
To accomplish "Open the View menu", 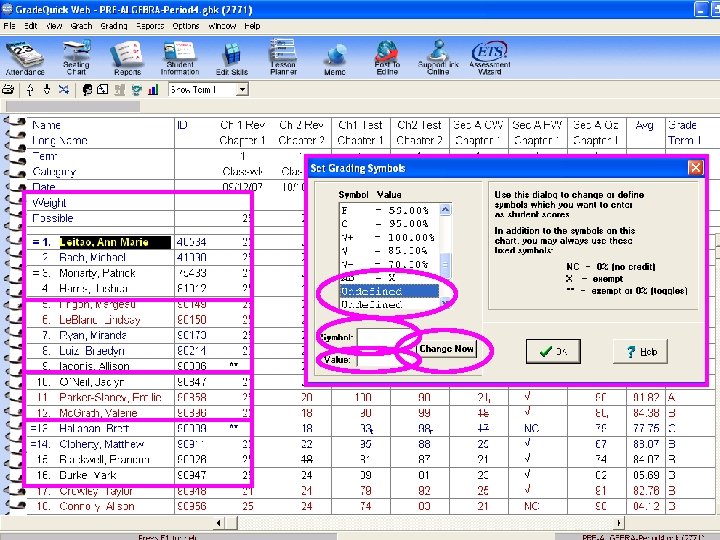I will click(54, 26).
